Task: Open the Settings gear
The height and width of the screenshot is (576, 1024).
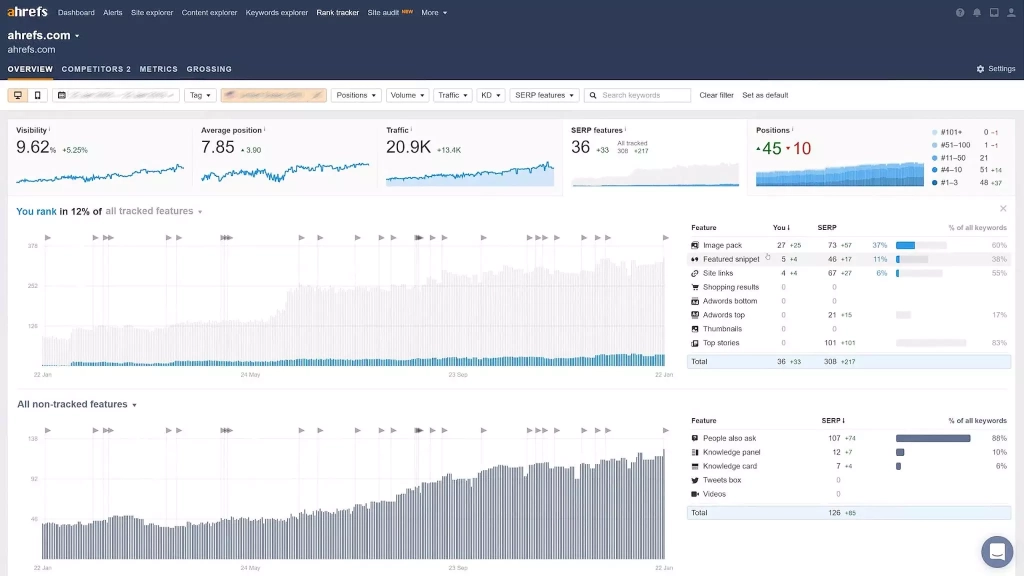Action: click(x=980, y=69)
